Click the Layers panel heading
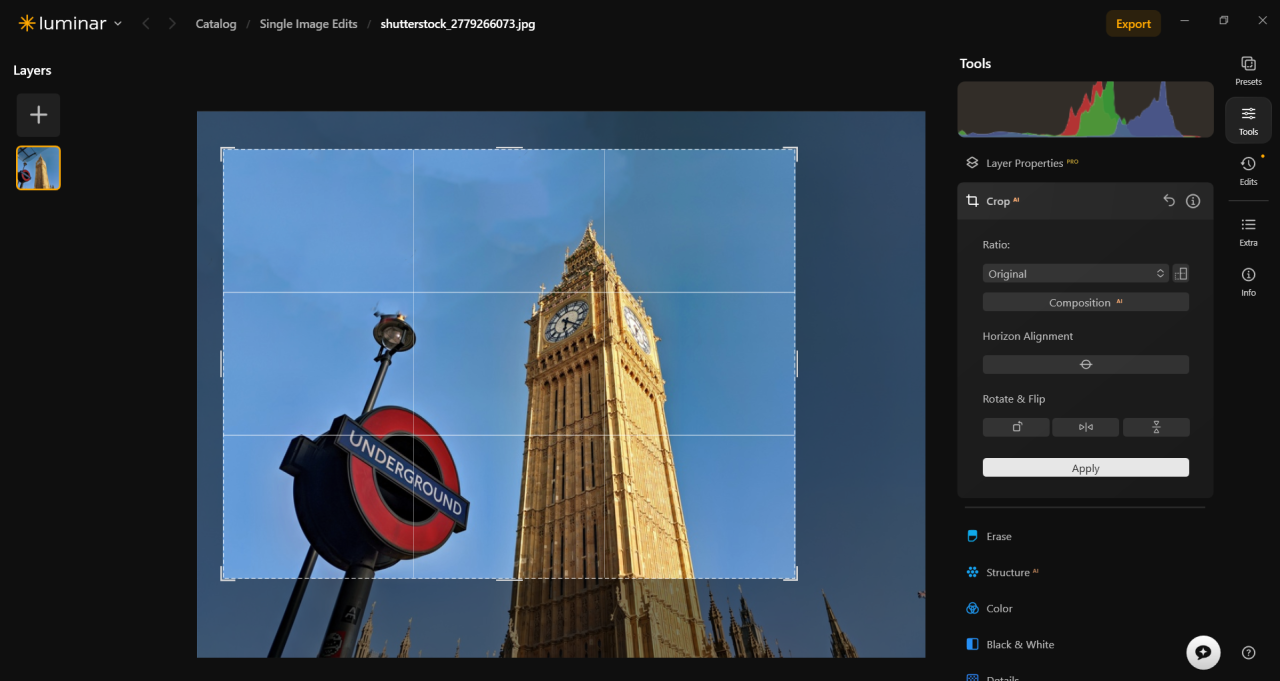 (32, 70)
